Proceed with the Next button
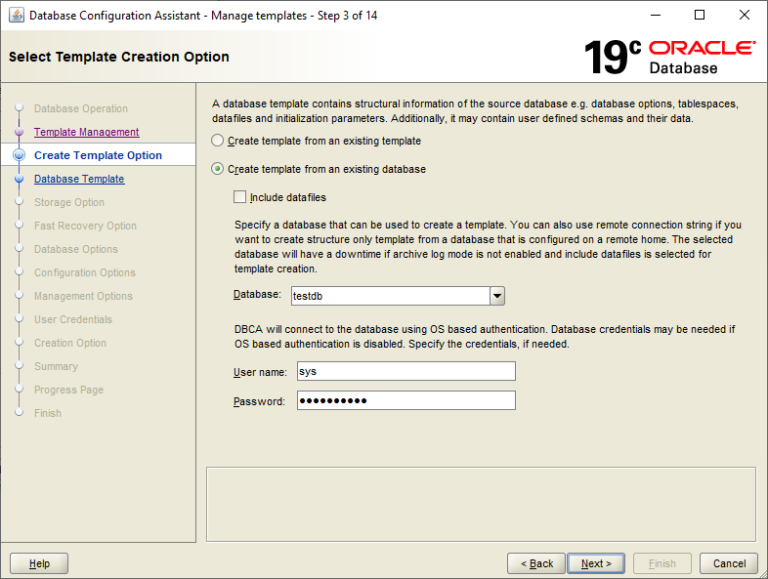 [596, 563]
